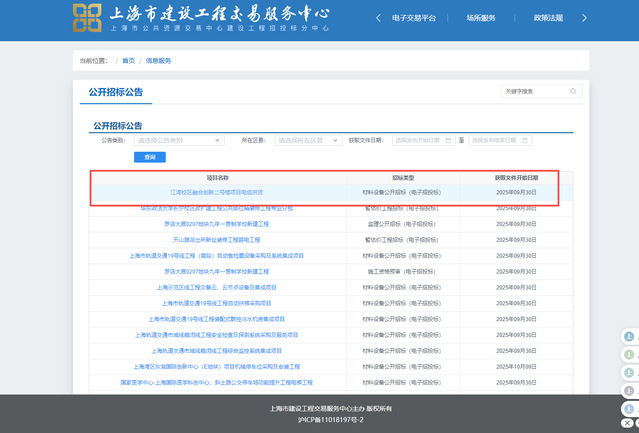Focus the 关键字搜索 search input

click(x=532, y=92)
